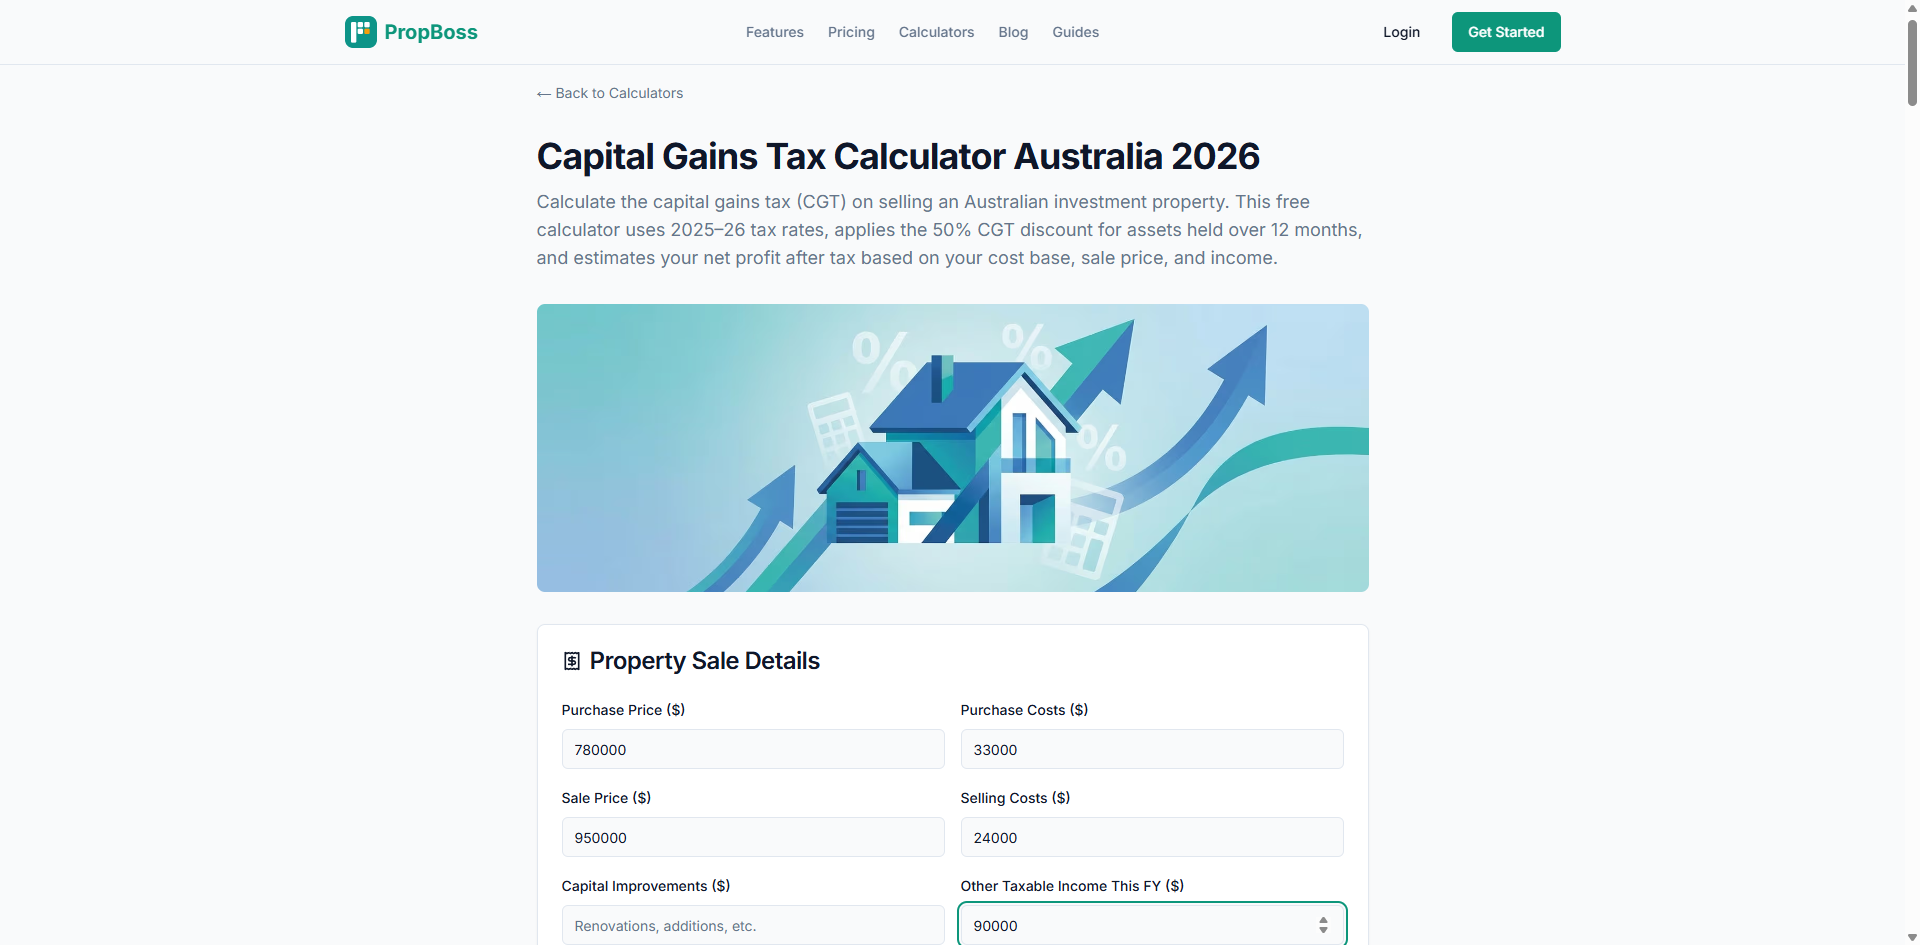Screen dimensions: 1920x945
Task: Click the house illustration banner image
Action: 952,448
